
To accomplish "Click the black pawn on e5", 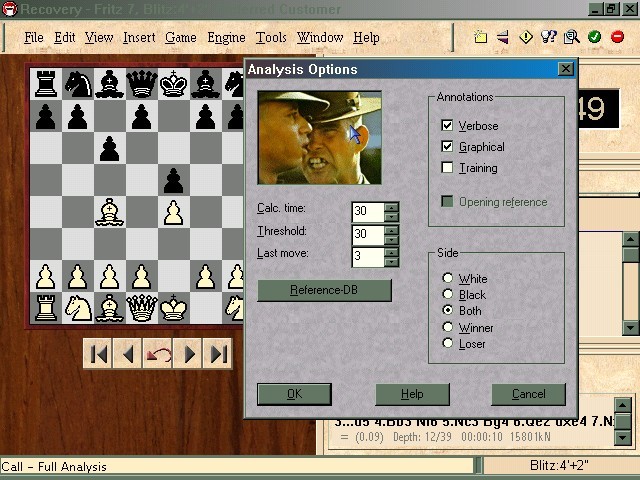I will pos(173,180).
